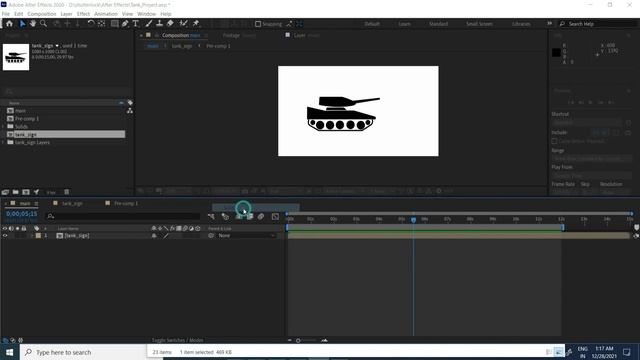Switch to the Learn workspace
The height and width of the screenshot is (360, 640).
coord(404,24)
